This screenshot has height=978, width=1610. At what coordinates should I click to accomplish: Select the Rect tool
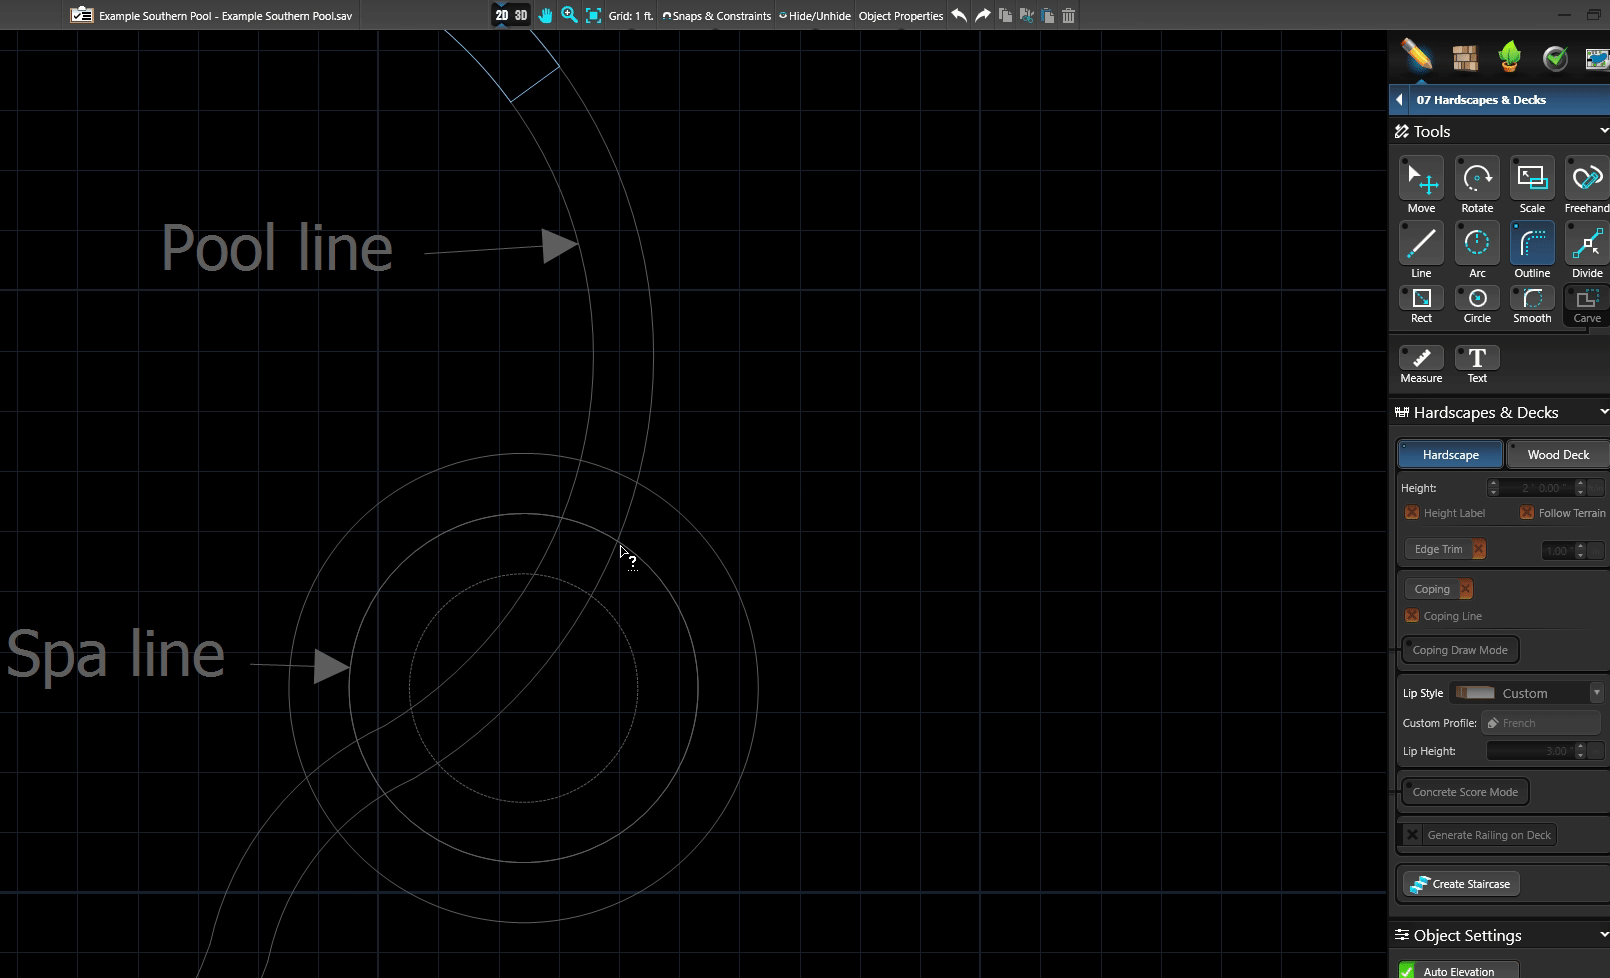coord(1421,299)
